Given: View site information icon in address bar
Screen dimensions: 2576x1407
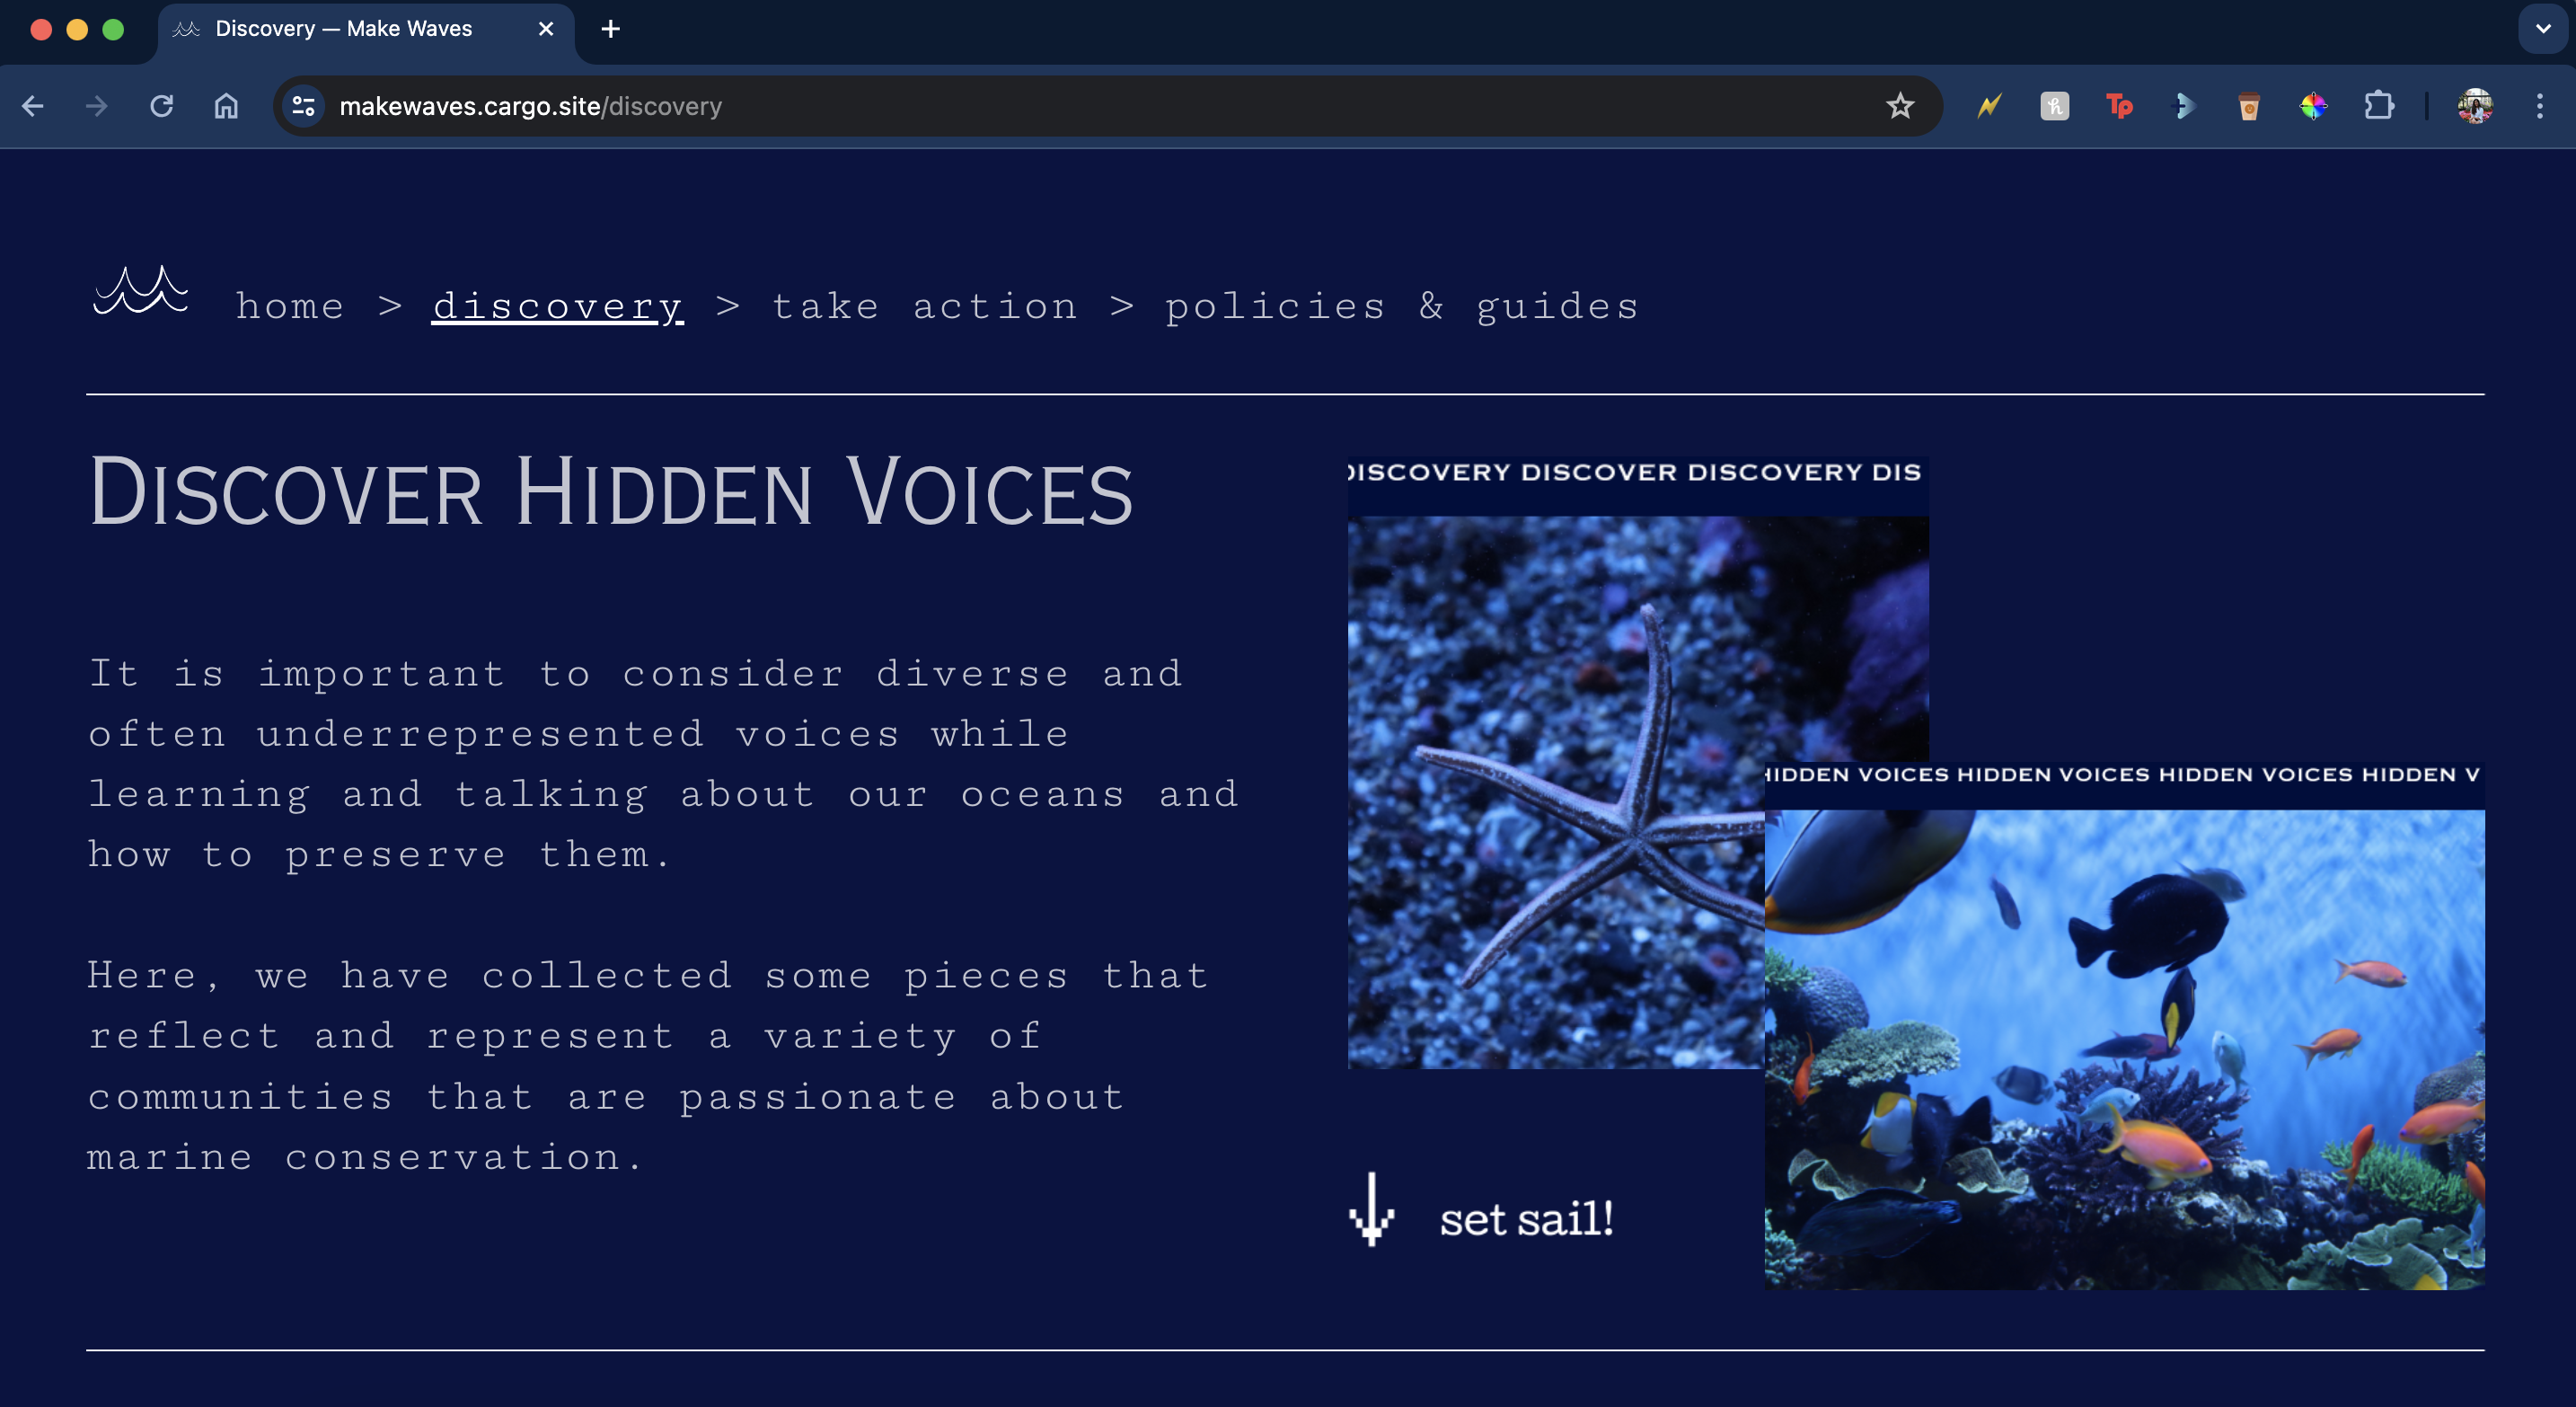Looking at the screenshot, I should (x=304, y=106).
